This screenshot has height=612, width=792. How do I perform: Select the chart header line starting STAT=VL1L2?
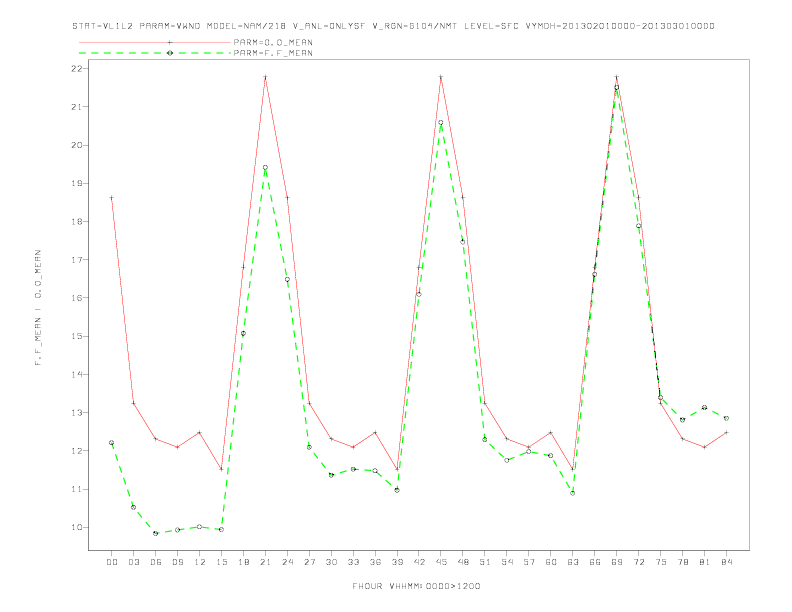[x=393, y=26]
